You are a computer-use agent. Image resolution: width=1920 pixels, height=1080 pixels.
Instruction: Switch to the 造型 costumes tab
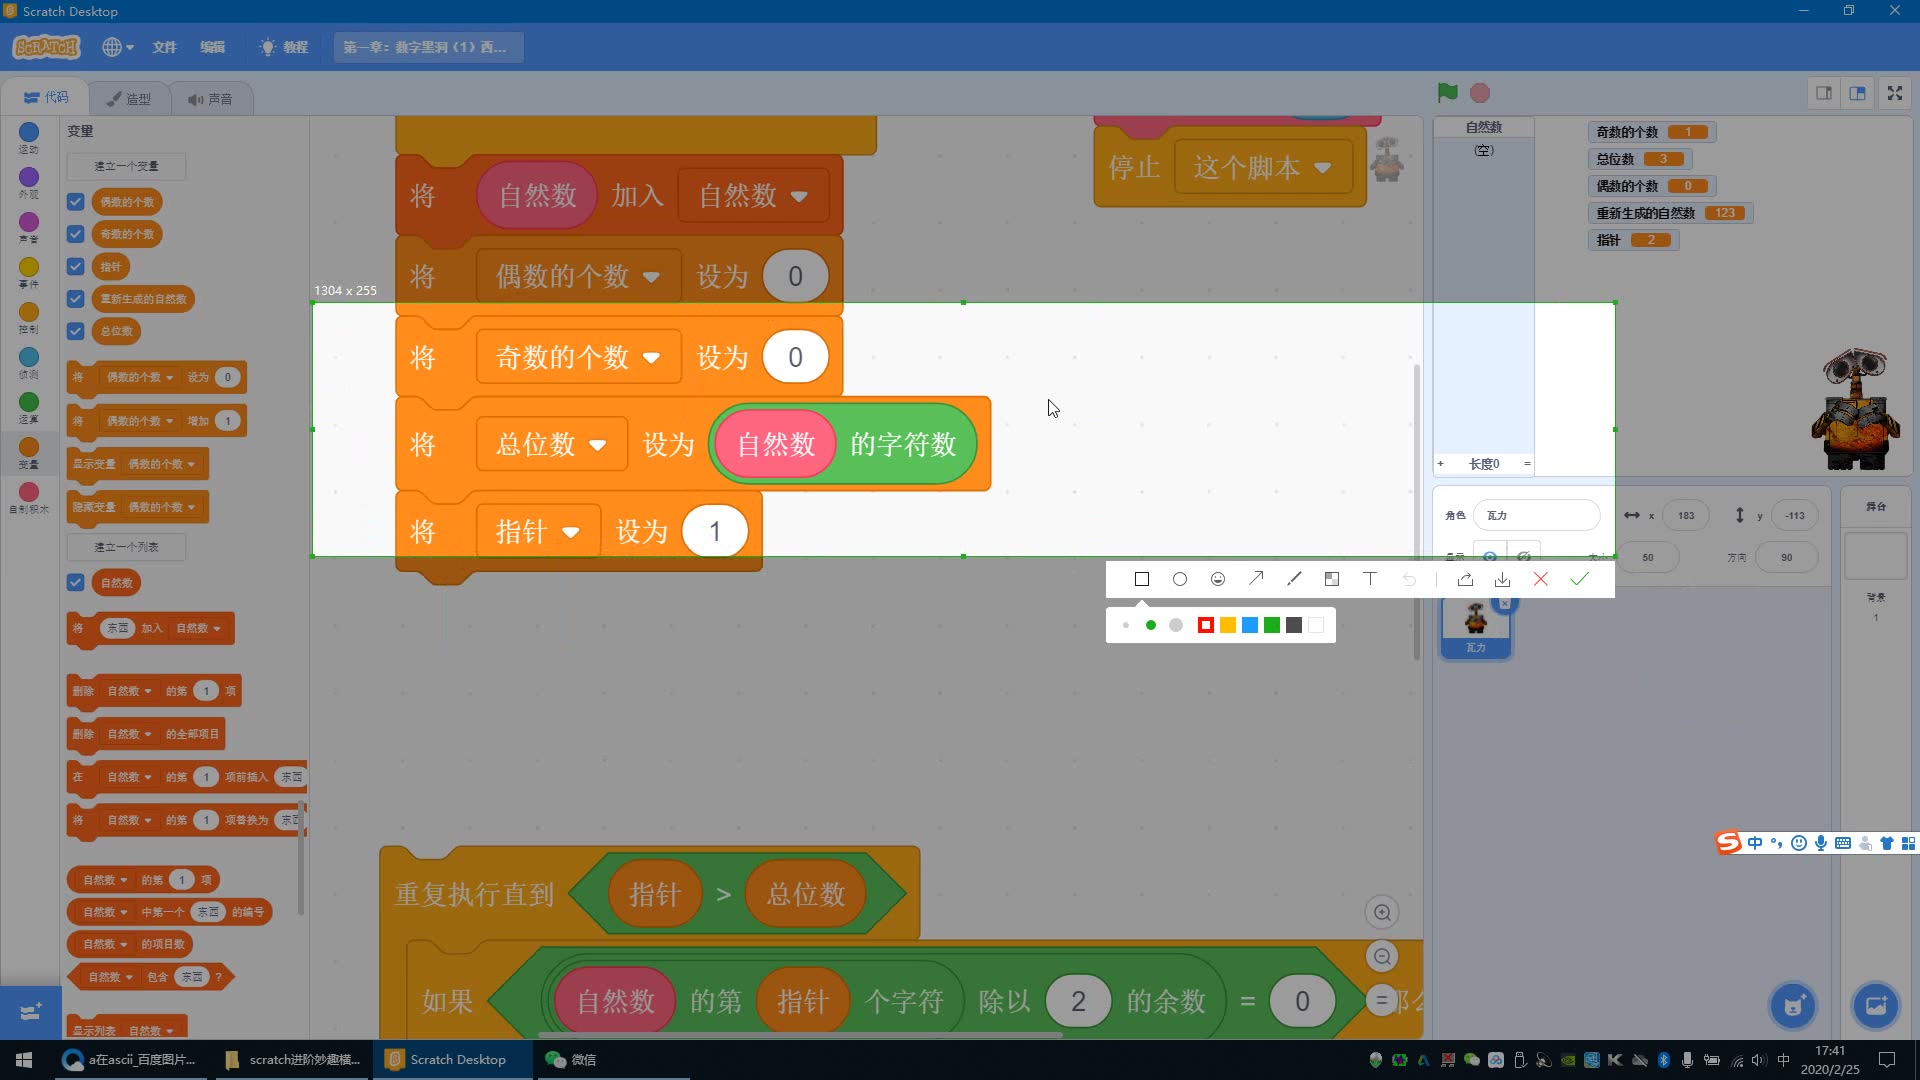129,99
